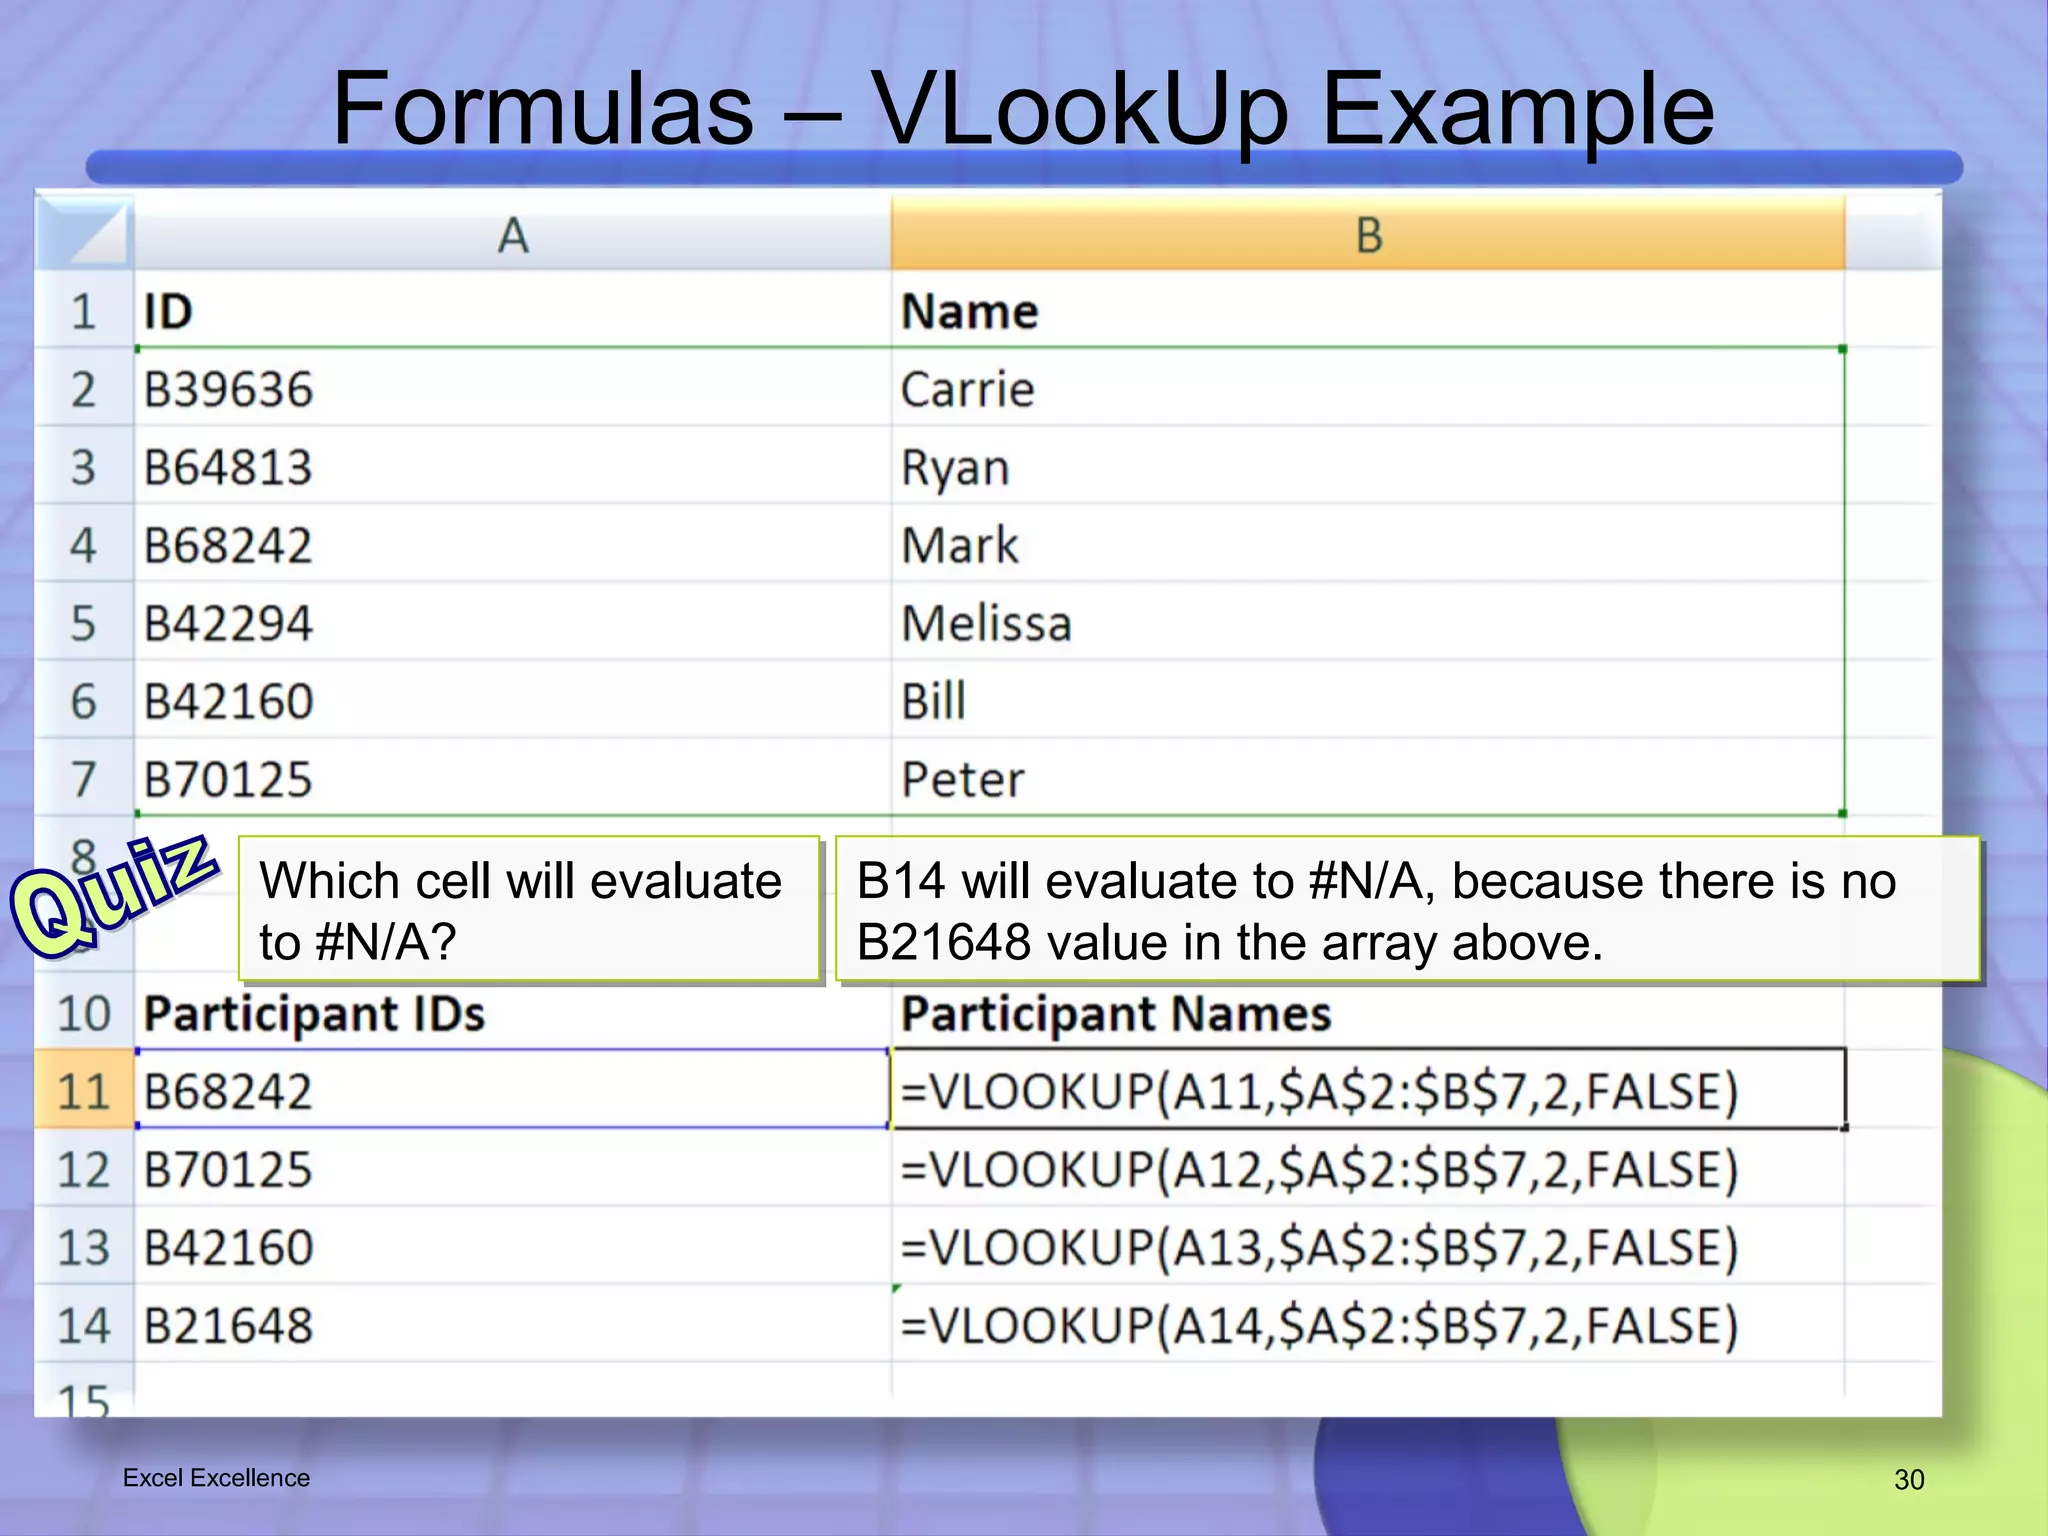This screenshot has height=1536, width=2048.
Task: Select row 5 header
Action: pos(84,622)
